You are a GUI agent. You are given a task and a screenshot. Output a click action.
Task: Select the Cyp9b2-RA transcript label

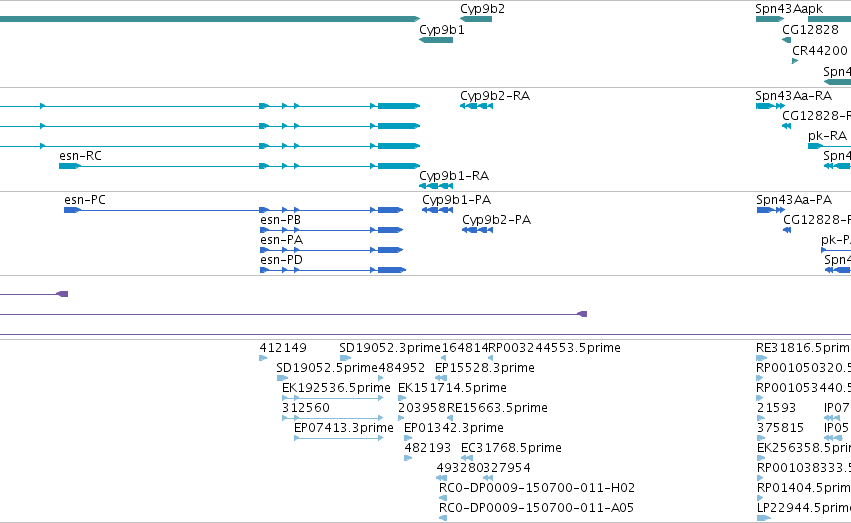[x=495, y=96]
